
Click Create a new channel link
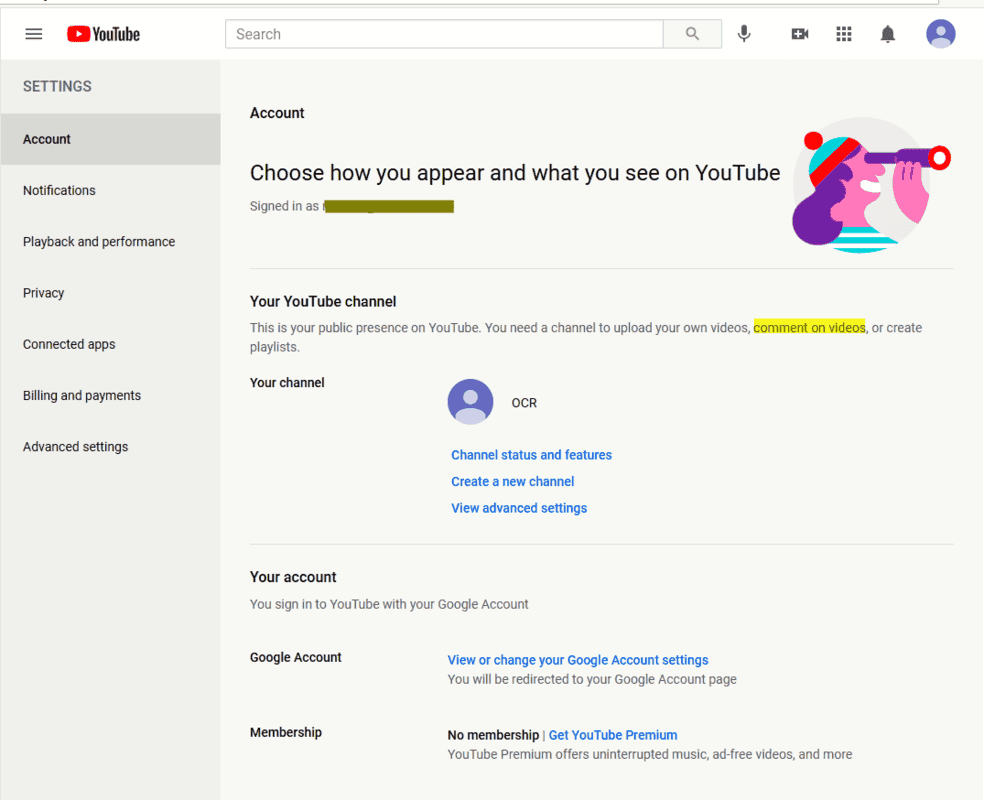click(x=512, y=481)
